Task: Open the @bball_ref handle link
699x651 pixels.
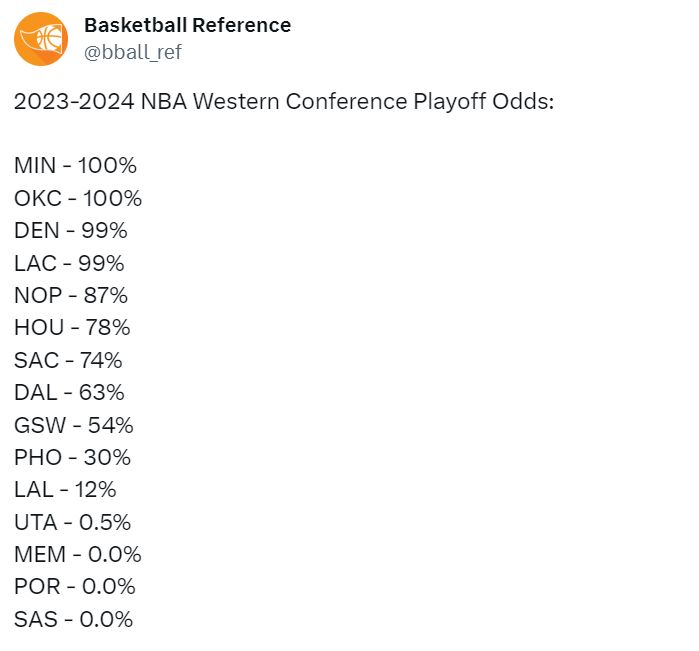Action: (133, 52)
